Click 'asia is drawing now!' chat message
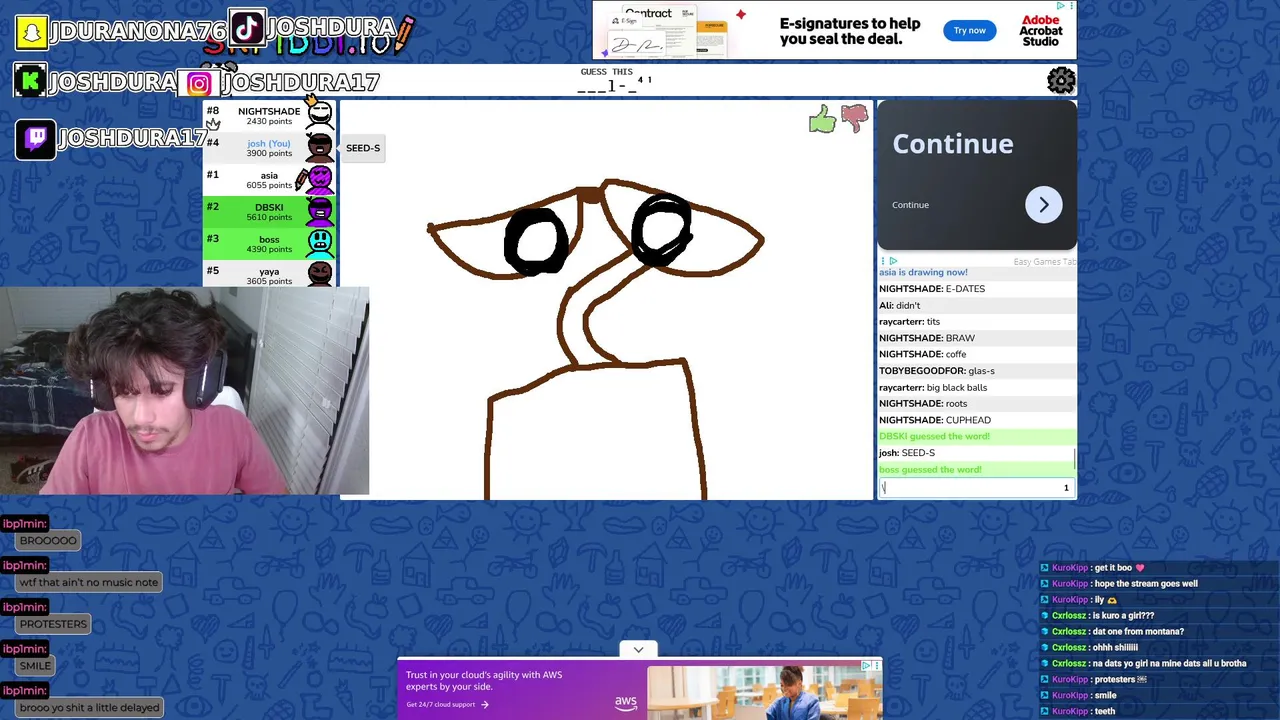 click(x=923, y=272)
